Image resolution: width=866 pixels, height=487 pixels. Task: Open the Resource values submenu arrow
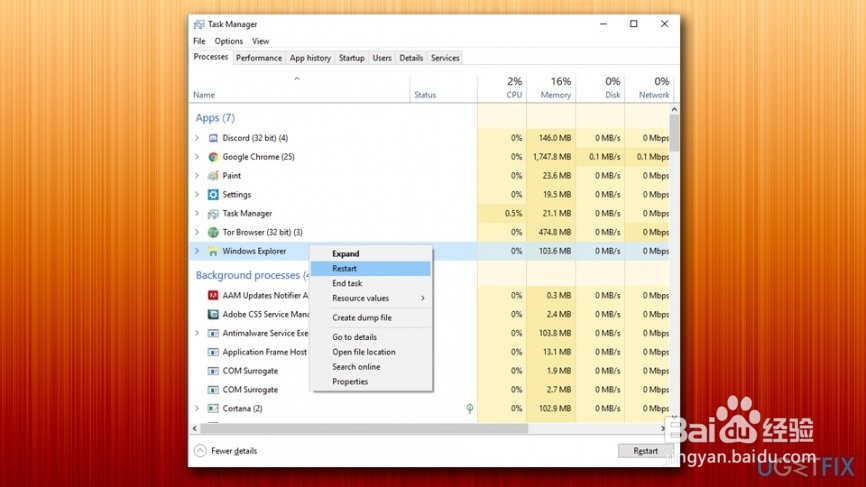pyautogui.click(x=423, y=298)
